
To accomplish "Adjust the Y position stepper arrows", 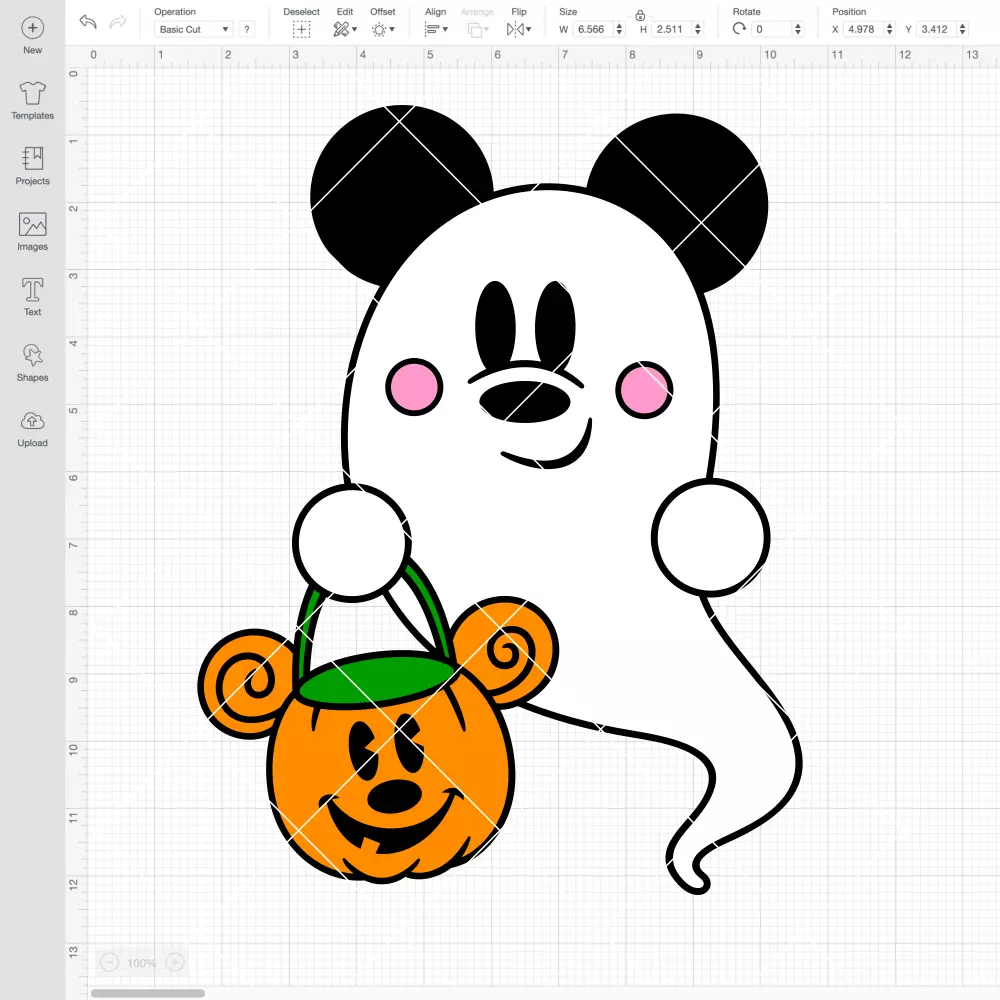I will pyautogui.click(x=963, y=29).
